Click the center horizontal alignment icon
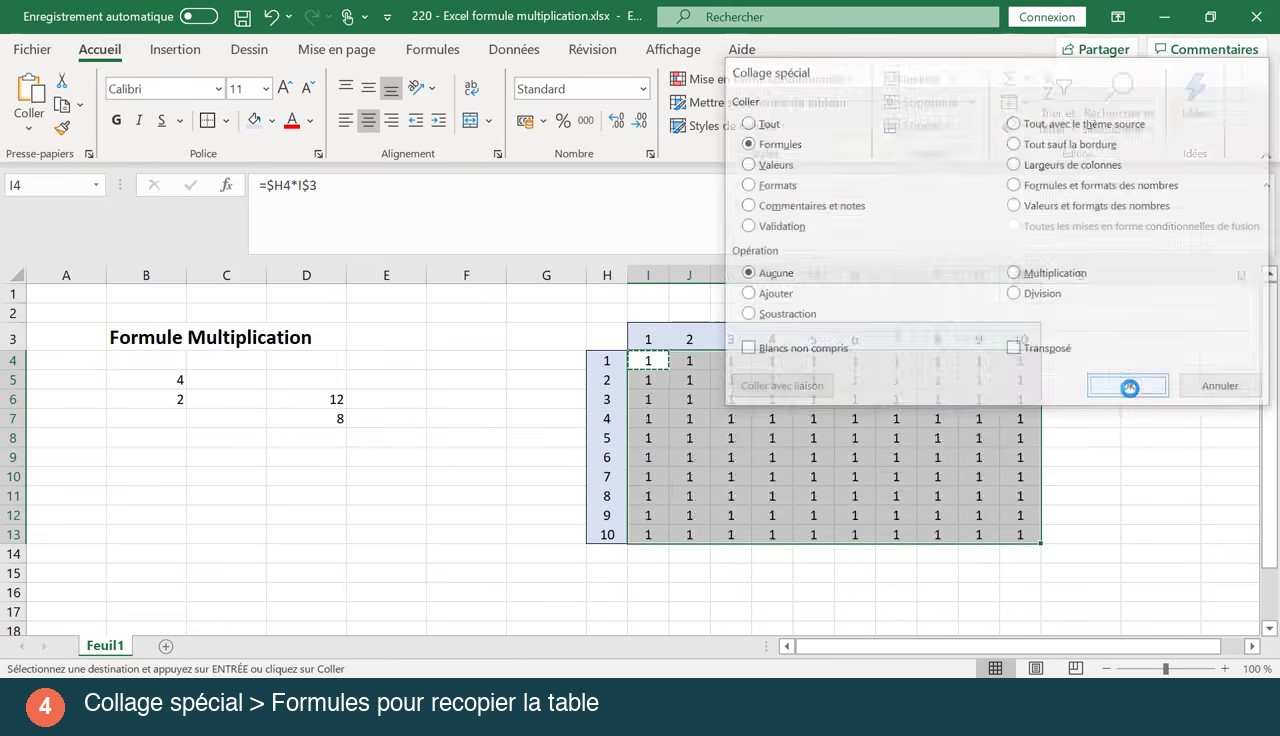 (x=369, y=120)
